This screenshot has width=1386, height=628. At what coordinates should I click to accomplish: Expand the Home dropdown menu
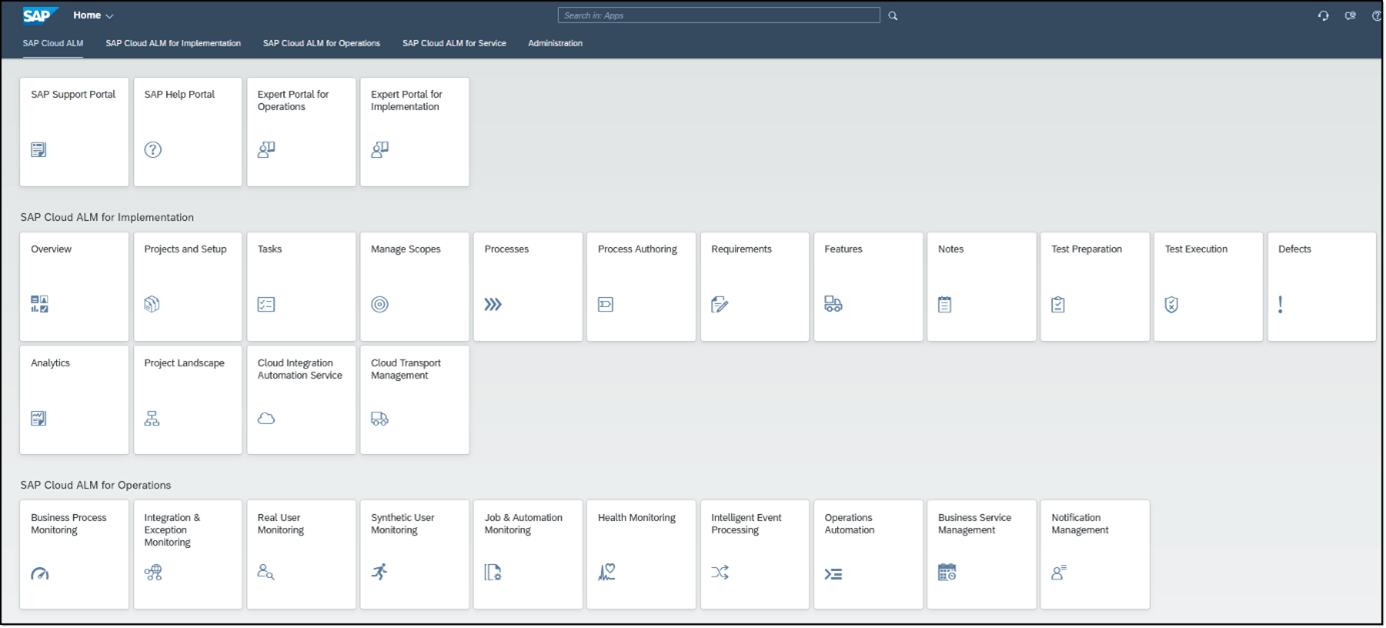(93, 15)
